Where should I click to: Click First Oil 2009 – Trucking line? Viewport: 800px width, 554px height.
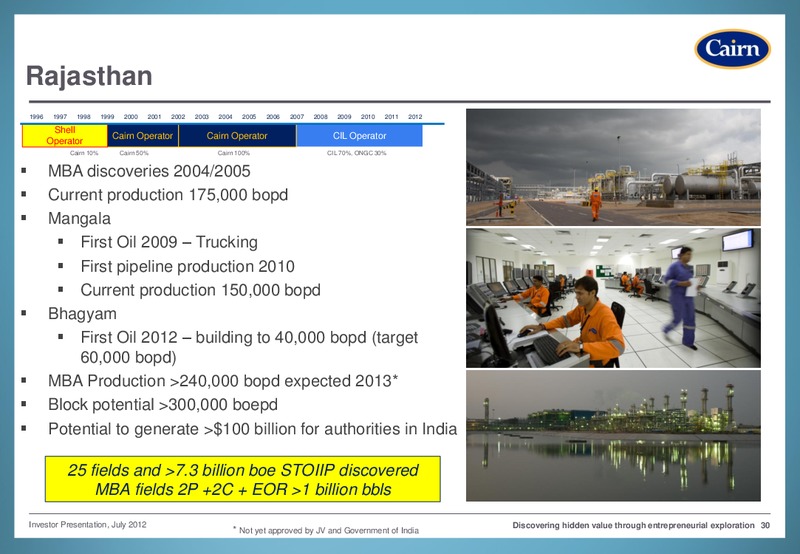tap(169, 242)
